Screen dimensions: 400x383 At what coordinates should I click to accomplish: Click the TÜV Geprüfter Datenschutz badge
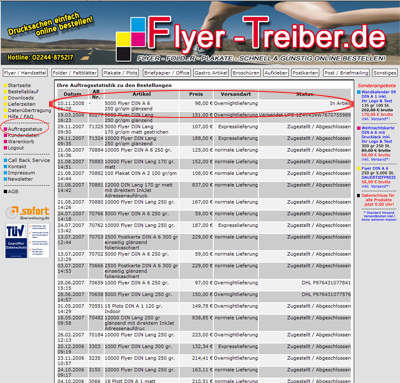pos(27,241)
